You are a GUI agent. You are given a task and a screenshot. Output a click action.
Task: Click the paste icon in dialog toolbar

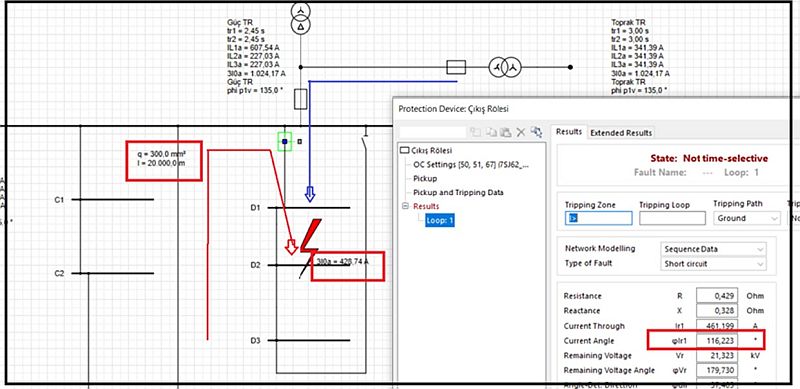[505, 132]
